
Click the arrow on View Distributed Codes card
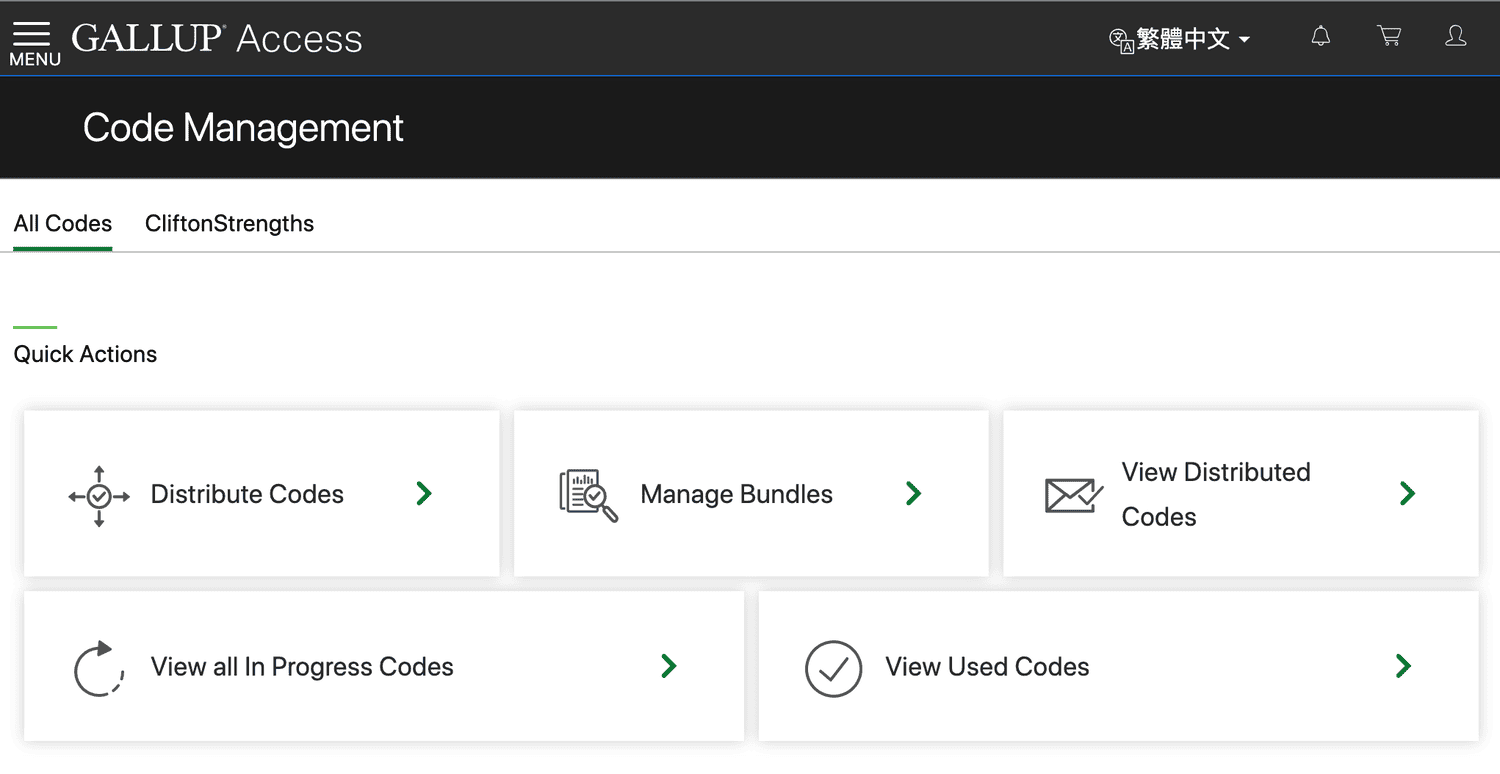(x=1407, y=493)
